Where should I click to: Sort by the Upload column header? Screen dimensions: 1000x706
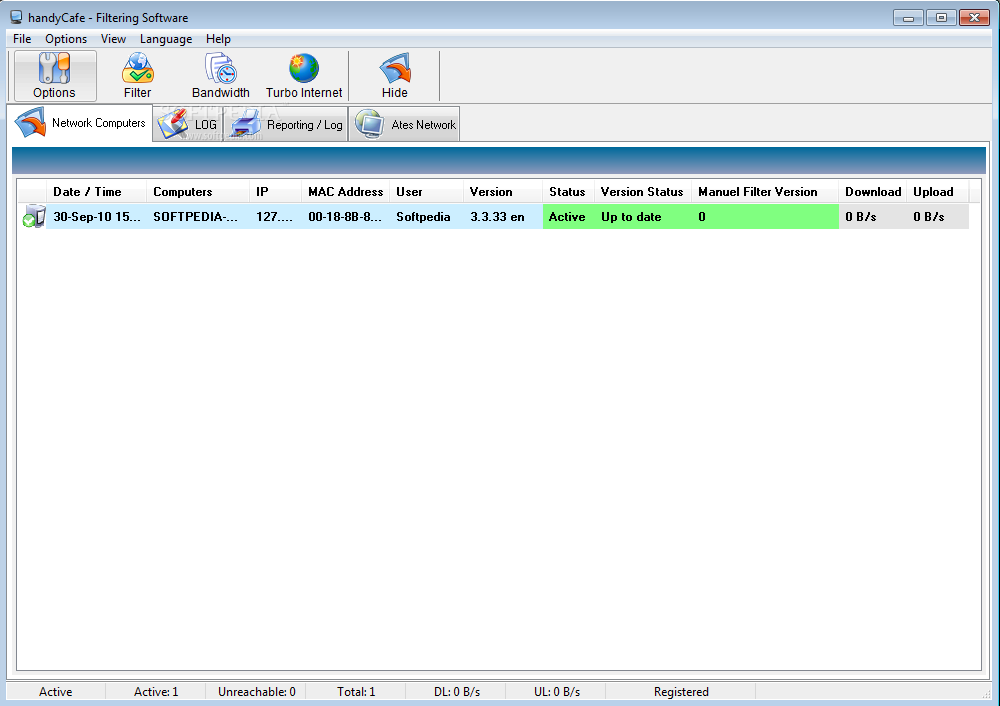[x=938, y=191]
